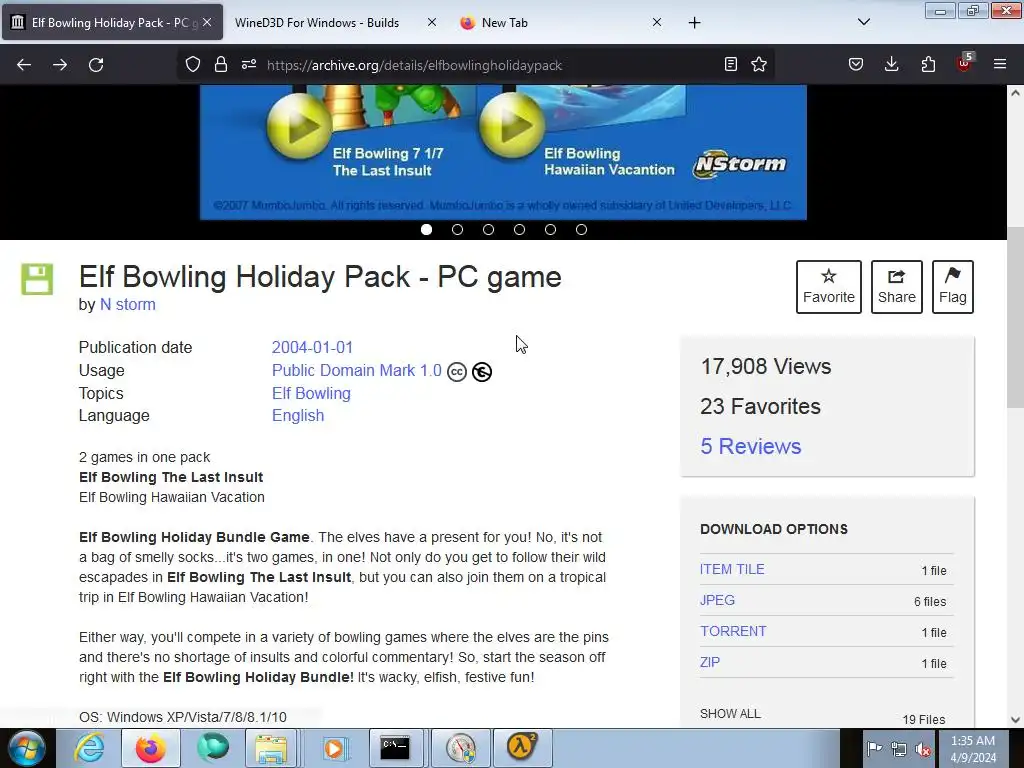The height and width of the screenshot is (768, 1024).
Task: Flag this item
Action: click(x=953, y=287)
